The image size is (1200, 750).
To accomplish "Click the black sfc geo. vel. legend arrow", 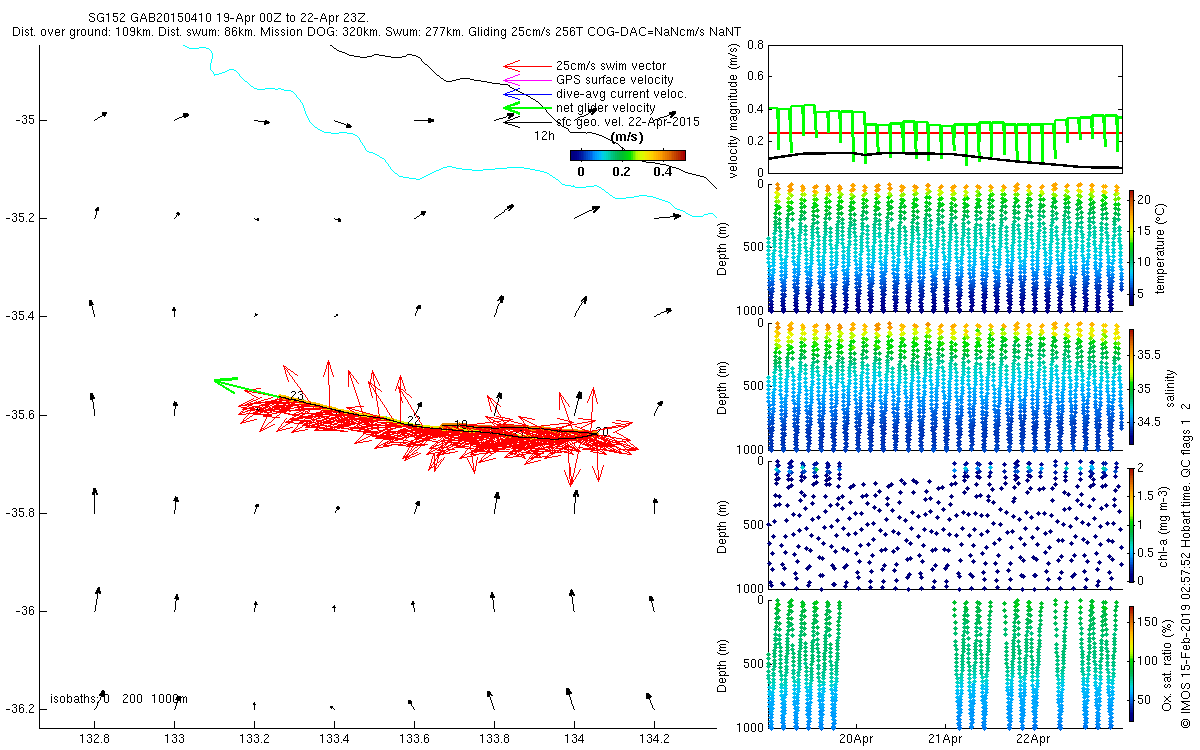I will pyautogui.click(x=527, y=122).
